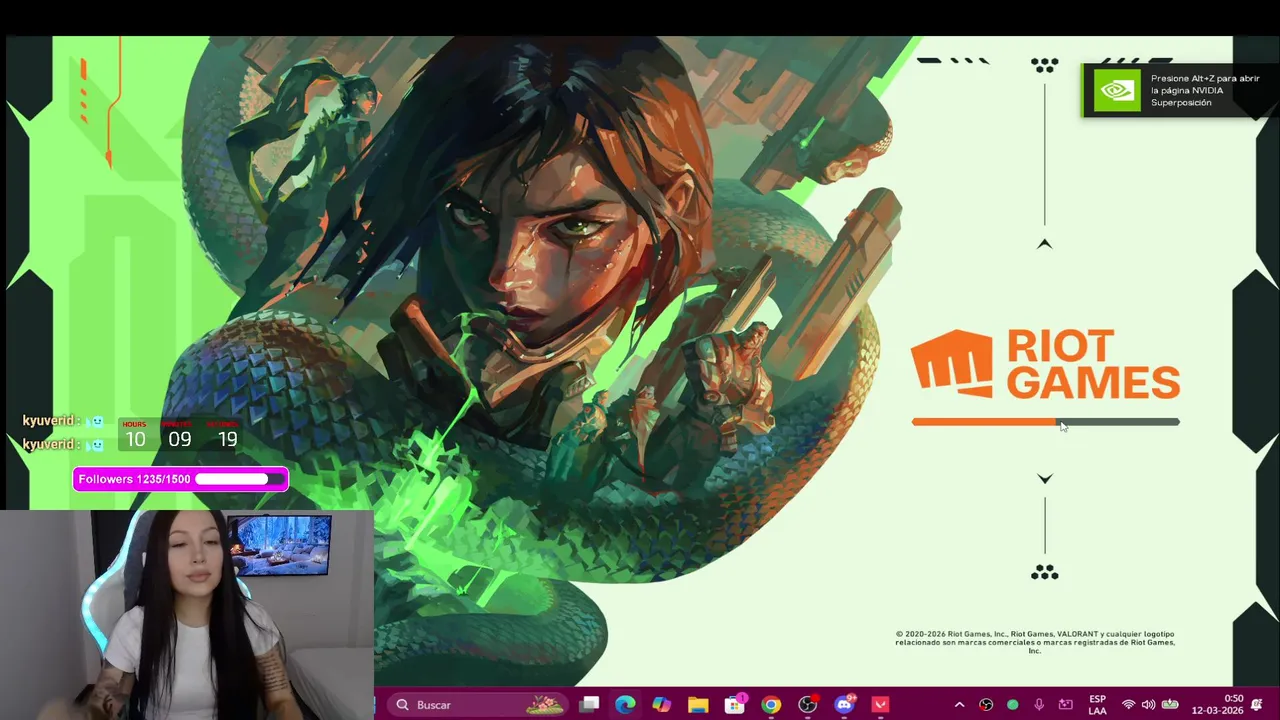This screenshot has height=720, width=1280.
Task: Switch to OBS Studio in the taskbar
Action: click(808, 705)
